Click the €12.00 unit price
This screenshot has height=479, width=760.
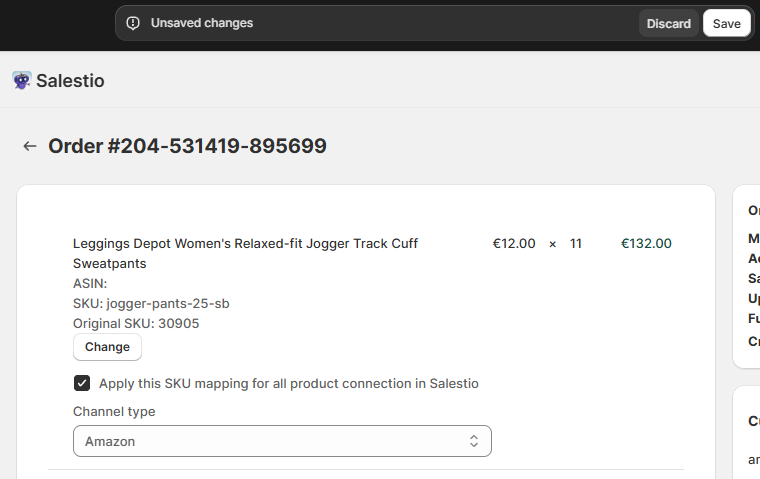514,244
